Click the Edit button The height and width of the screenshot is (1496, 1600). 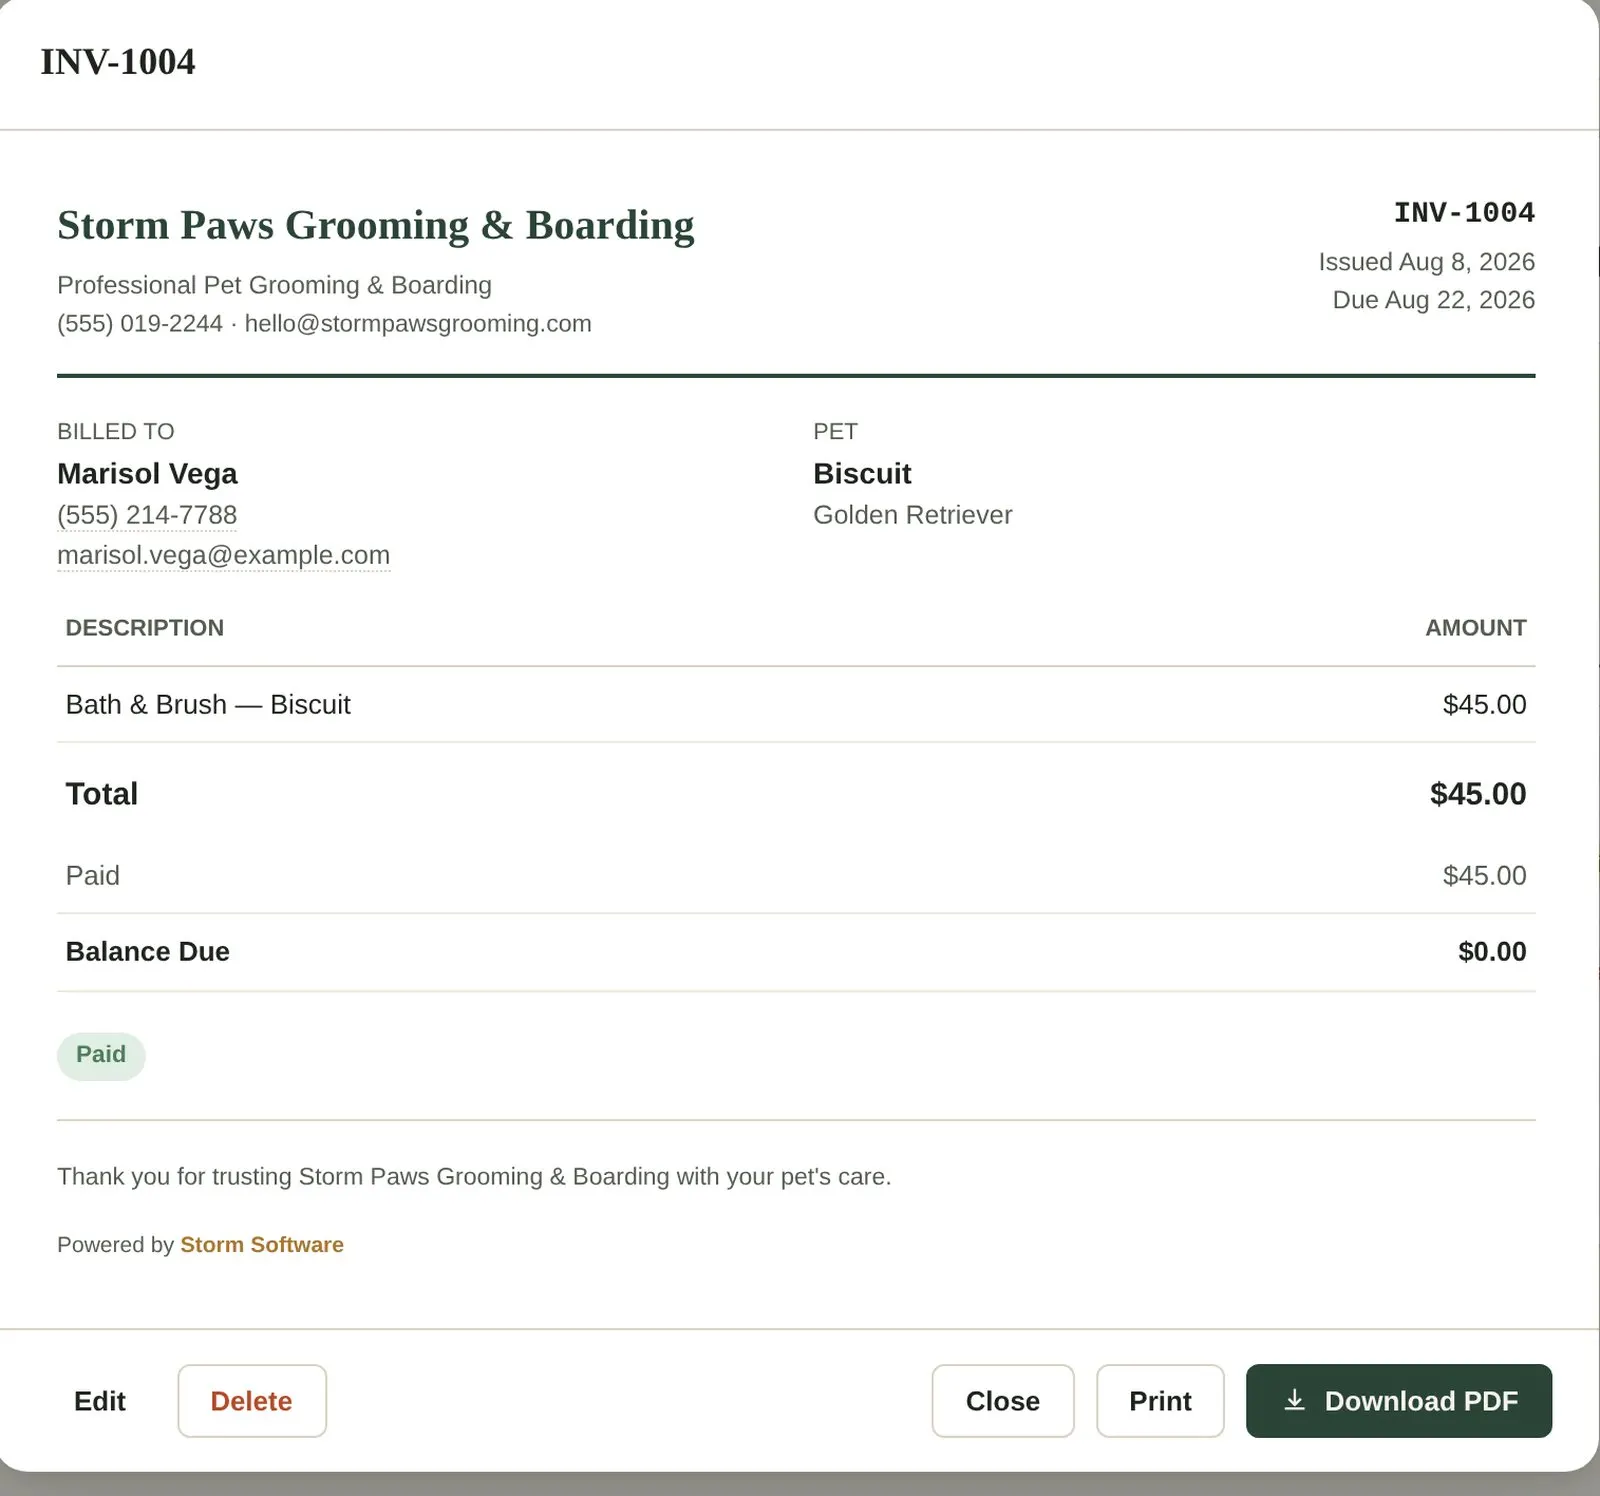[x=100, y=1401]
